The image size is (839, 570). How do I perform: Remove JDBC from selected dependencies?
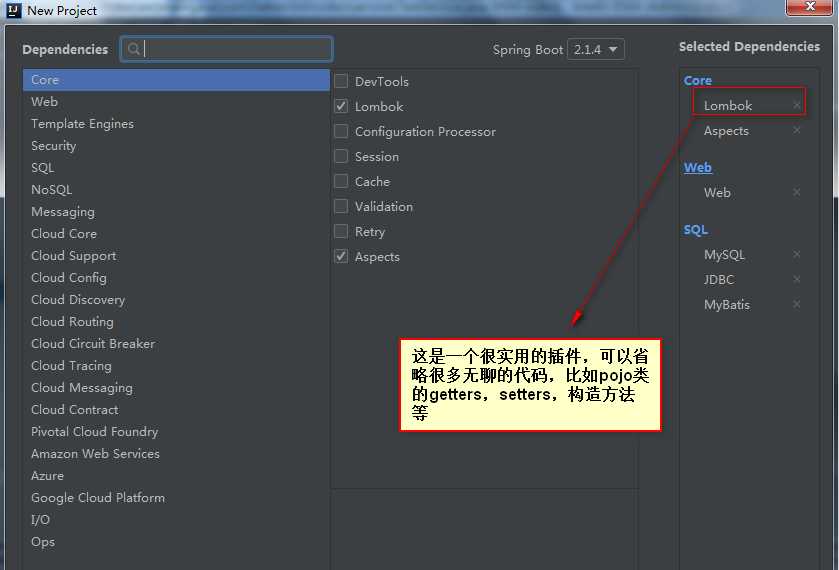797,279
